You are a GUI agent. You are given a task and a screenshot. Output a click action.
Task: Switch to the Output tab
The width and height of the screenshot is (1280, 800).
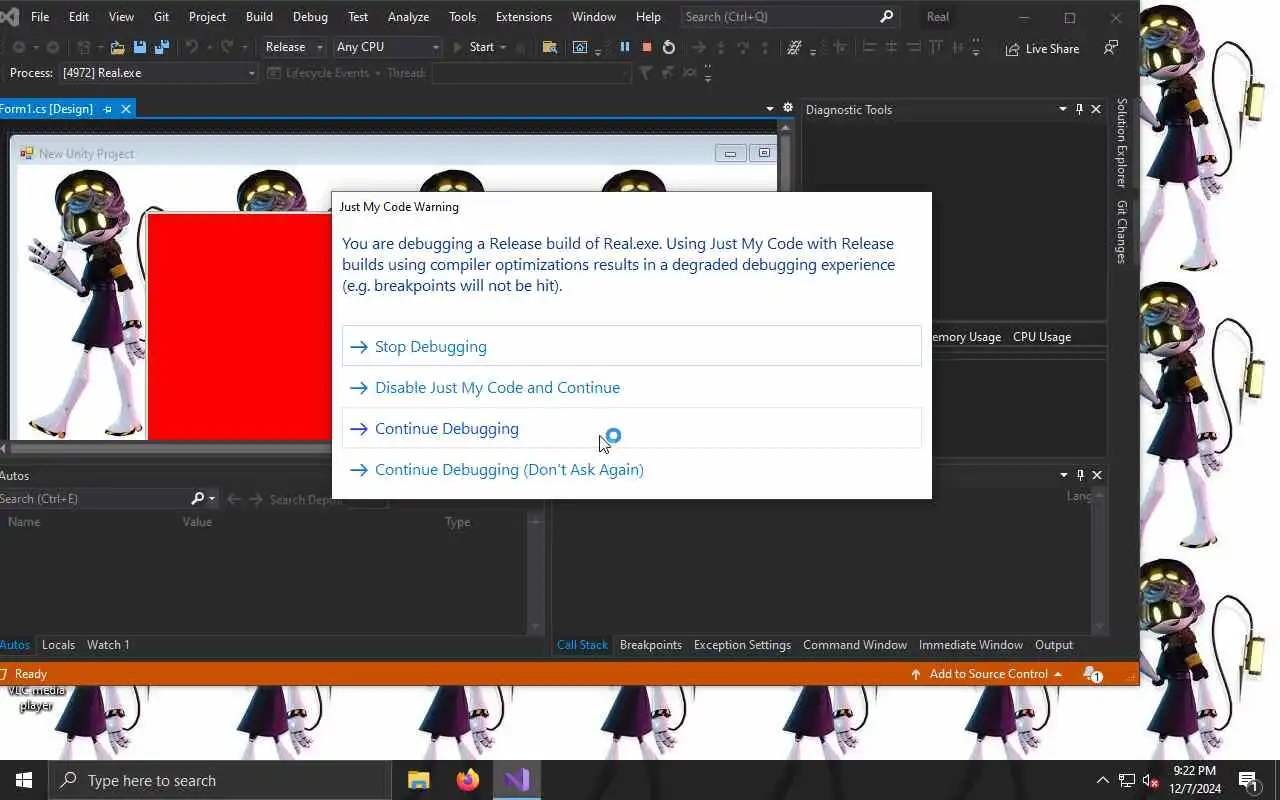coord(1054,645)
